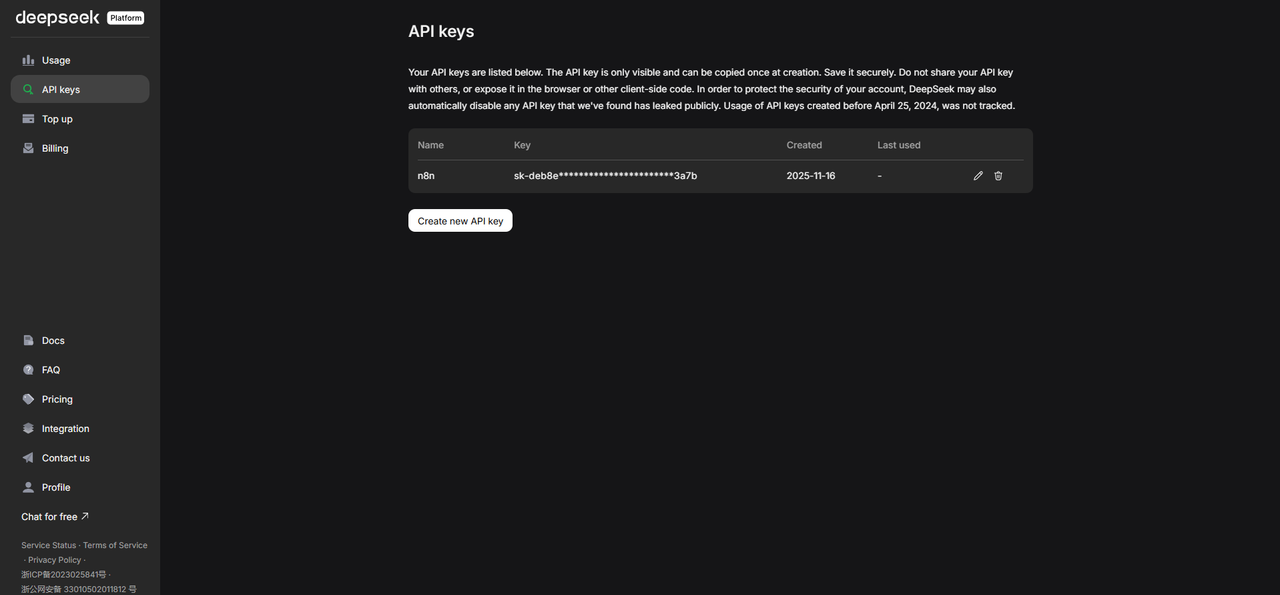Click the Billing icon in sidebar

28,148
